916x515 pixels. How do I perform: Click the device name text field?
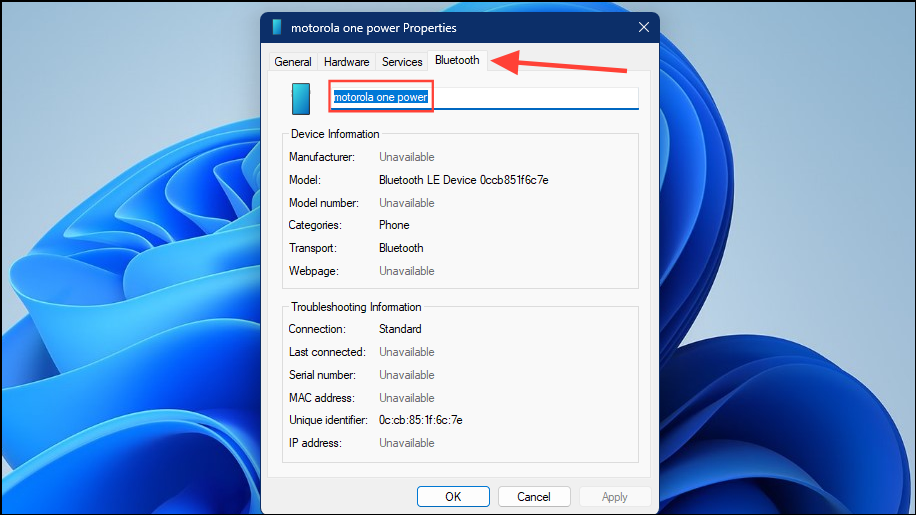pos(484,98)
